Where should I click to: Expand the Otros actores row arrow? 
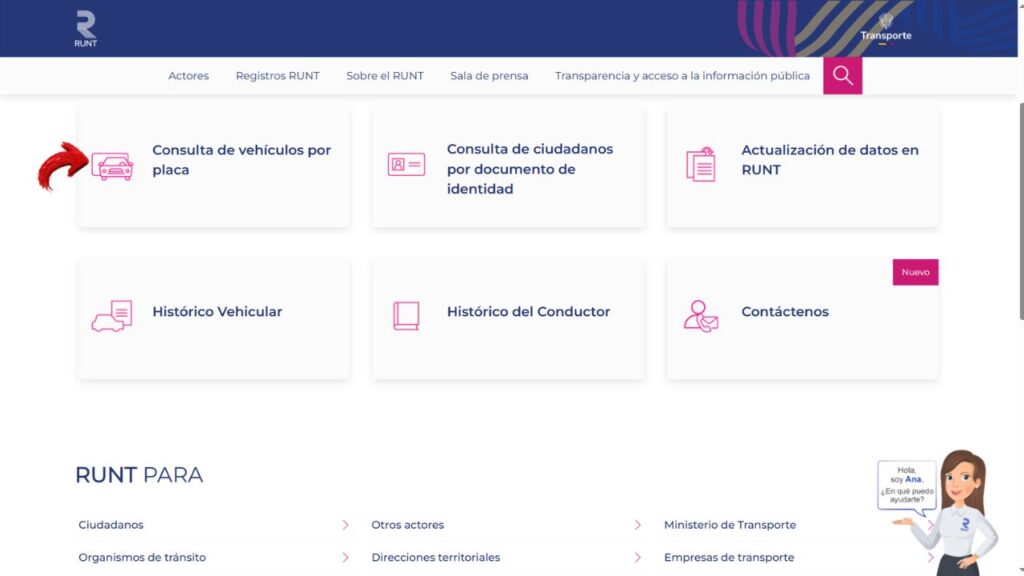click(x=638, y=525)
